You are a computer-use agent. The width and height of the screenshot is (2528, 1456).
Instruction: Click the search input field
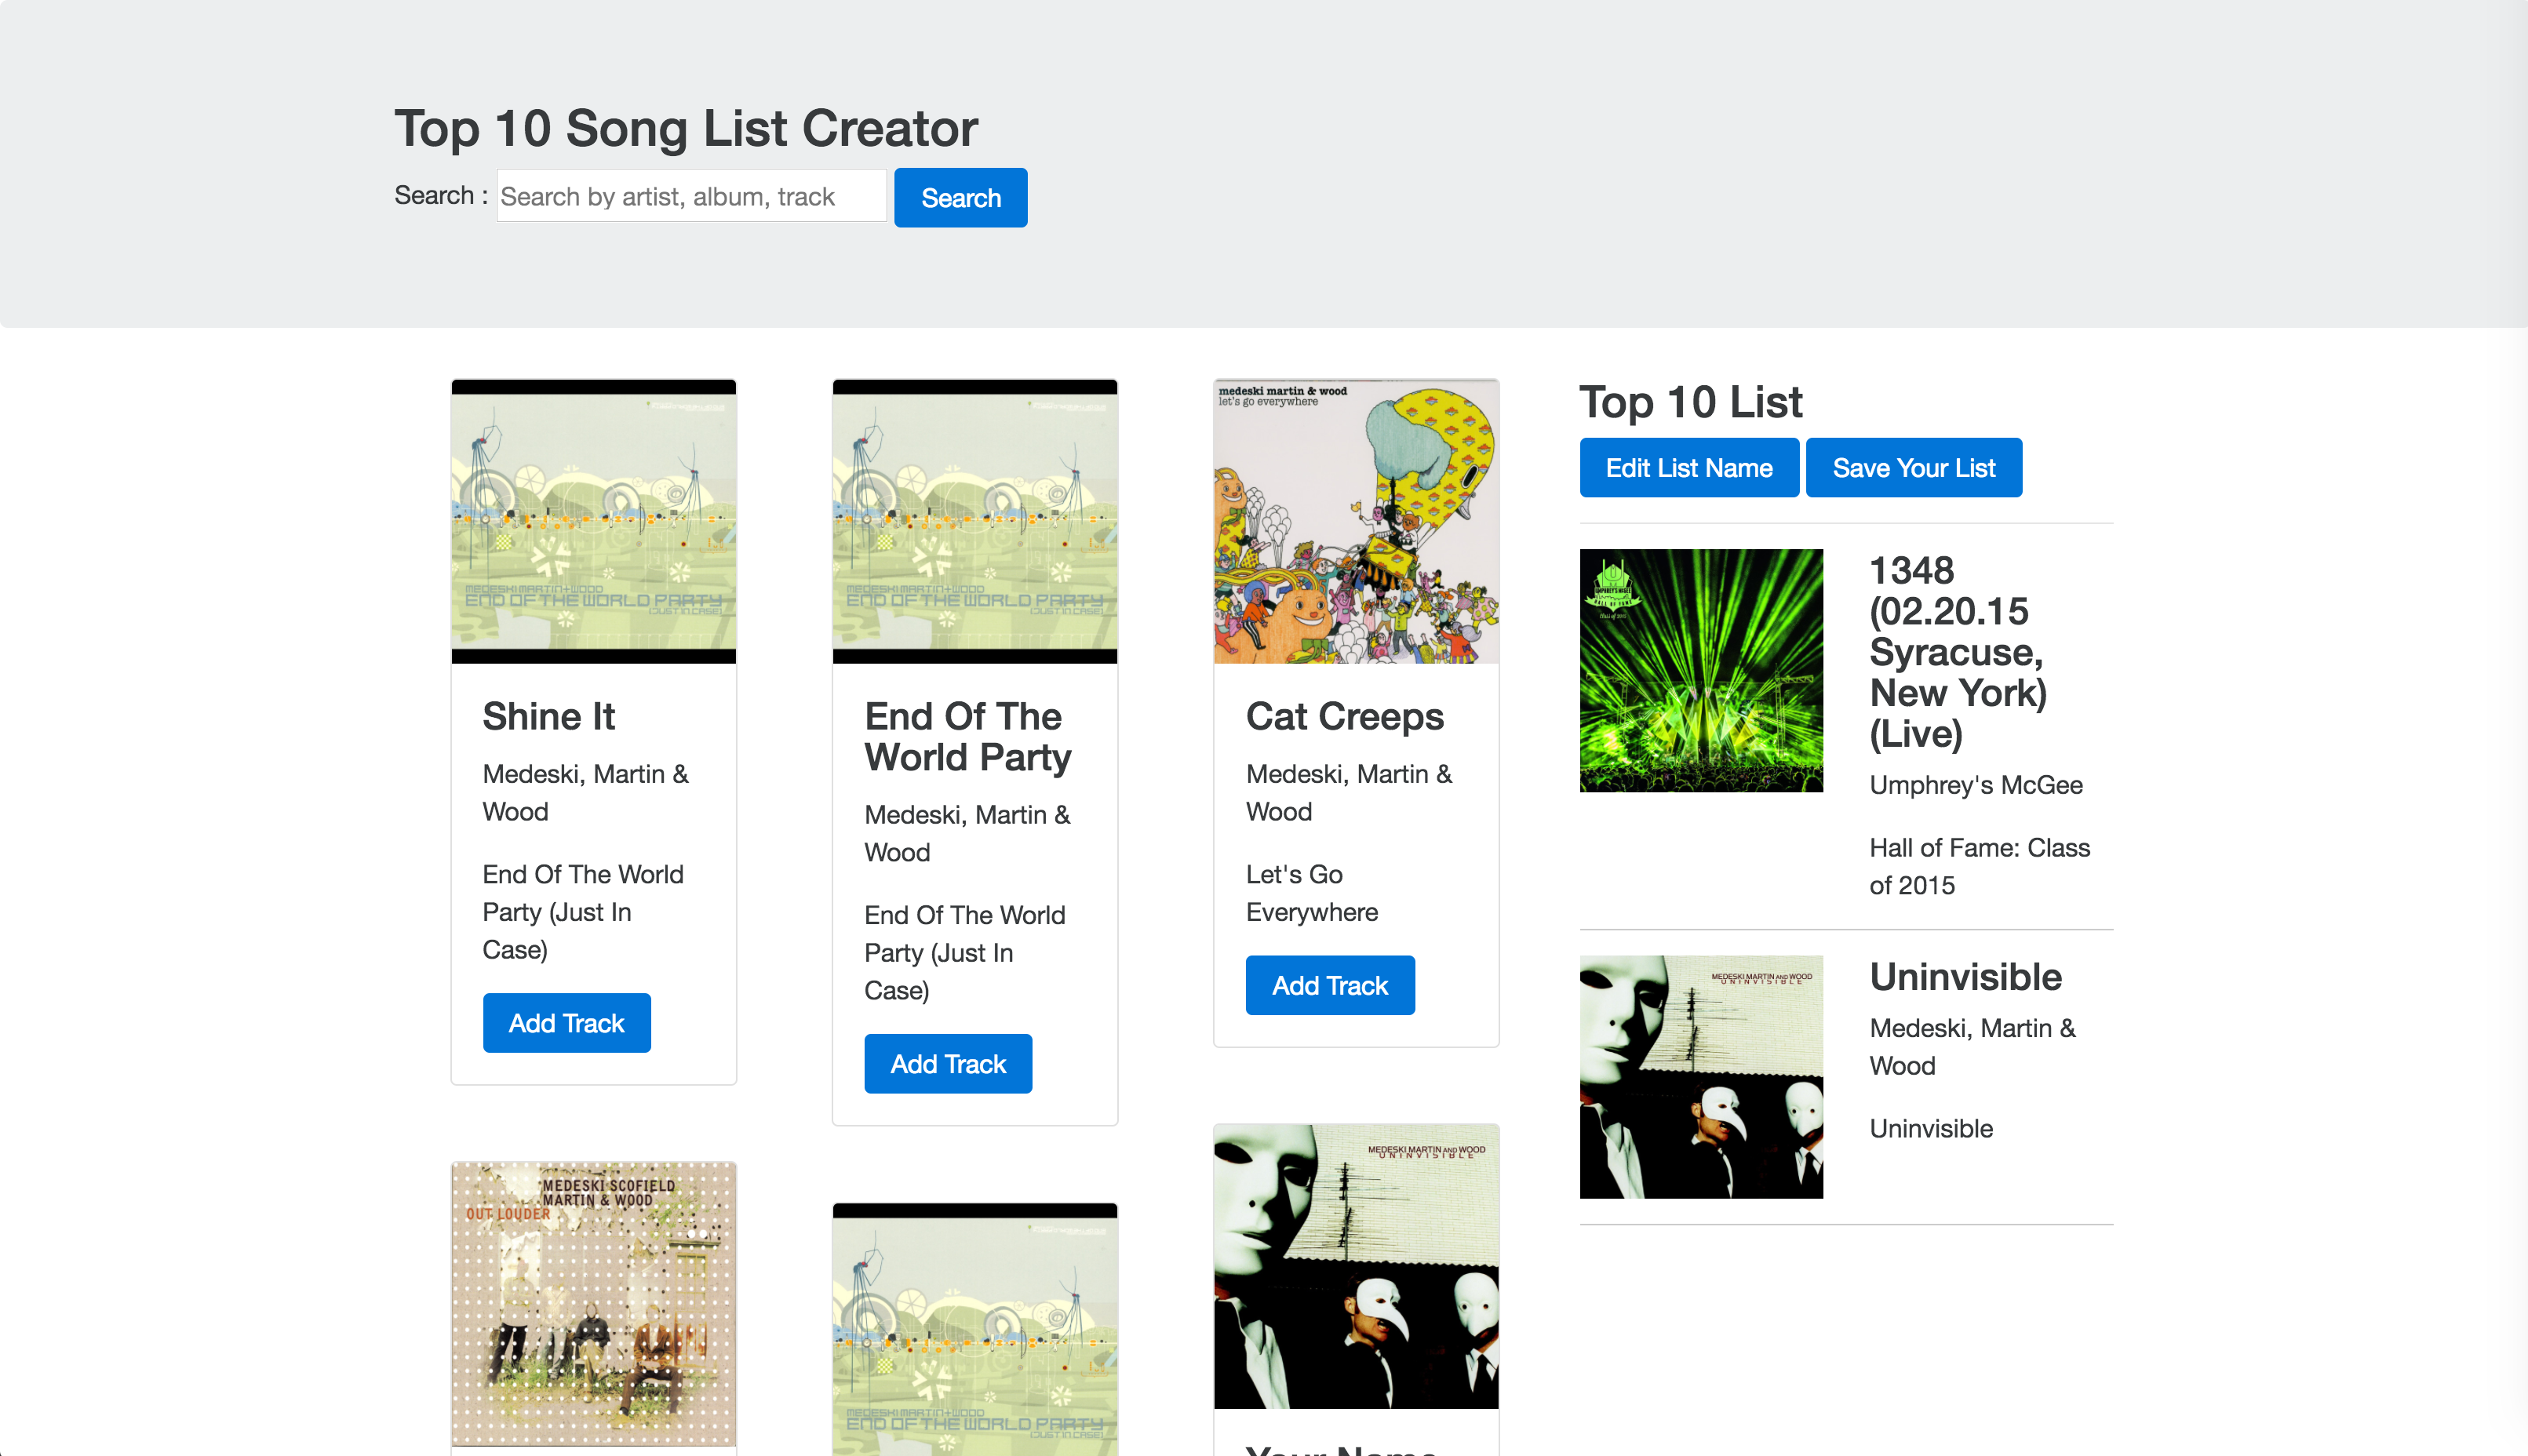click(690, 195)
